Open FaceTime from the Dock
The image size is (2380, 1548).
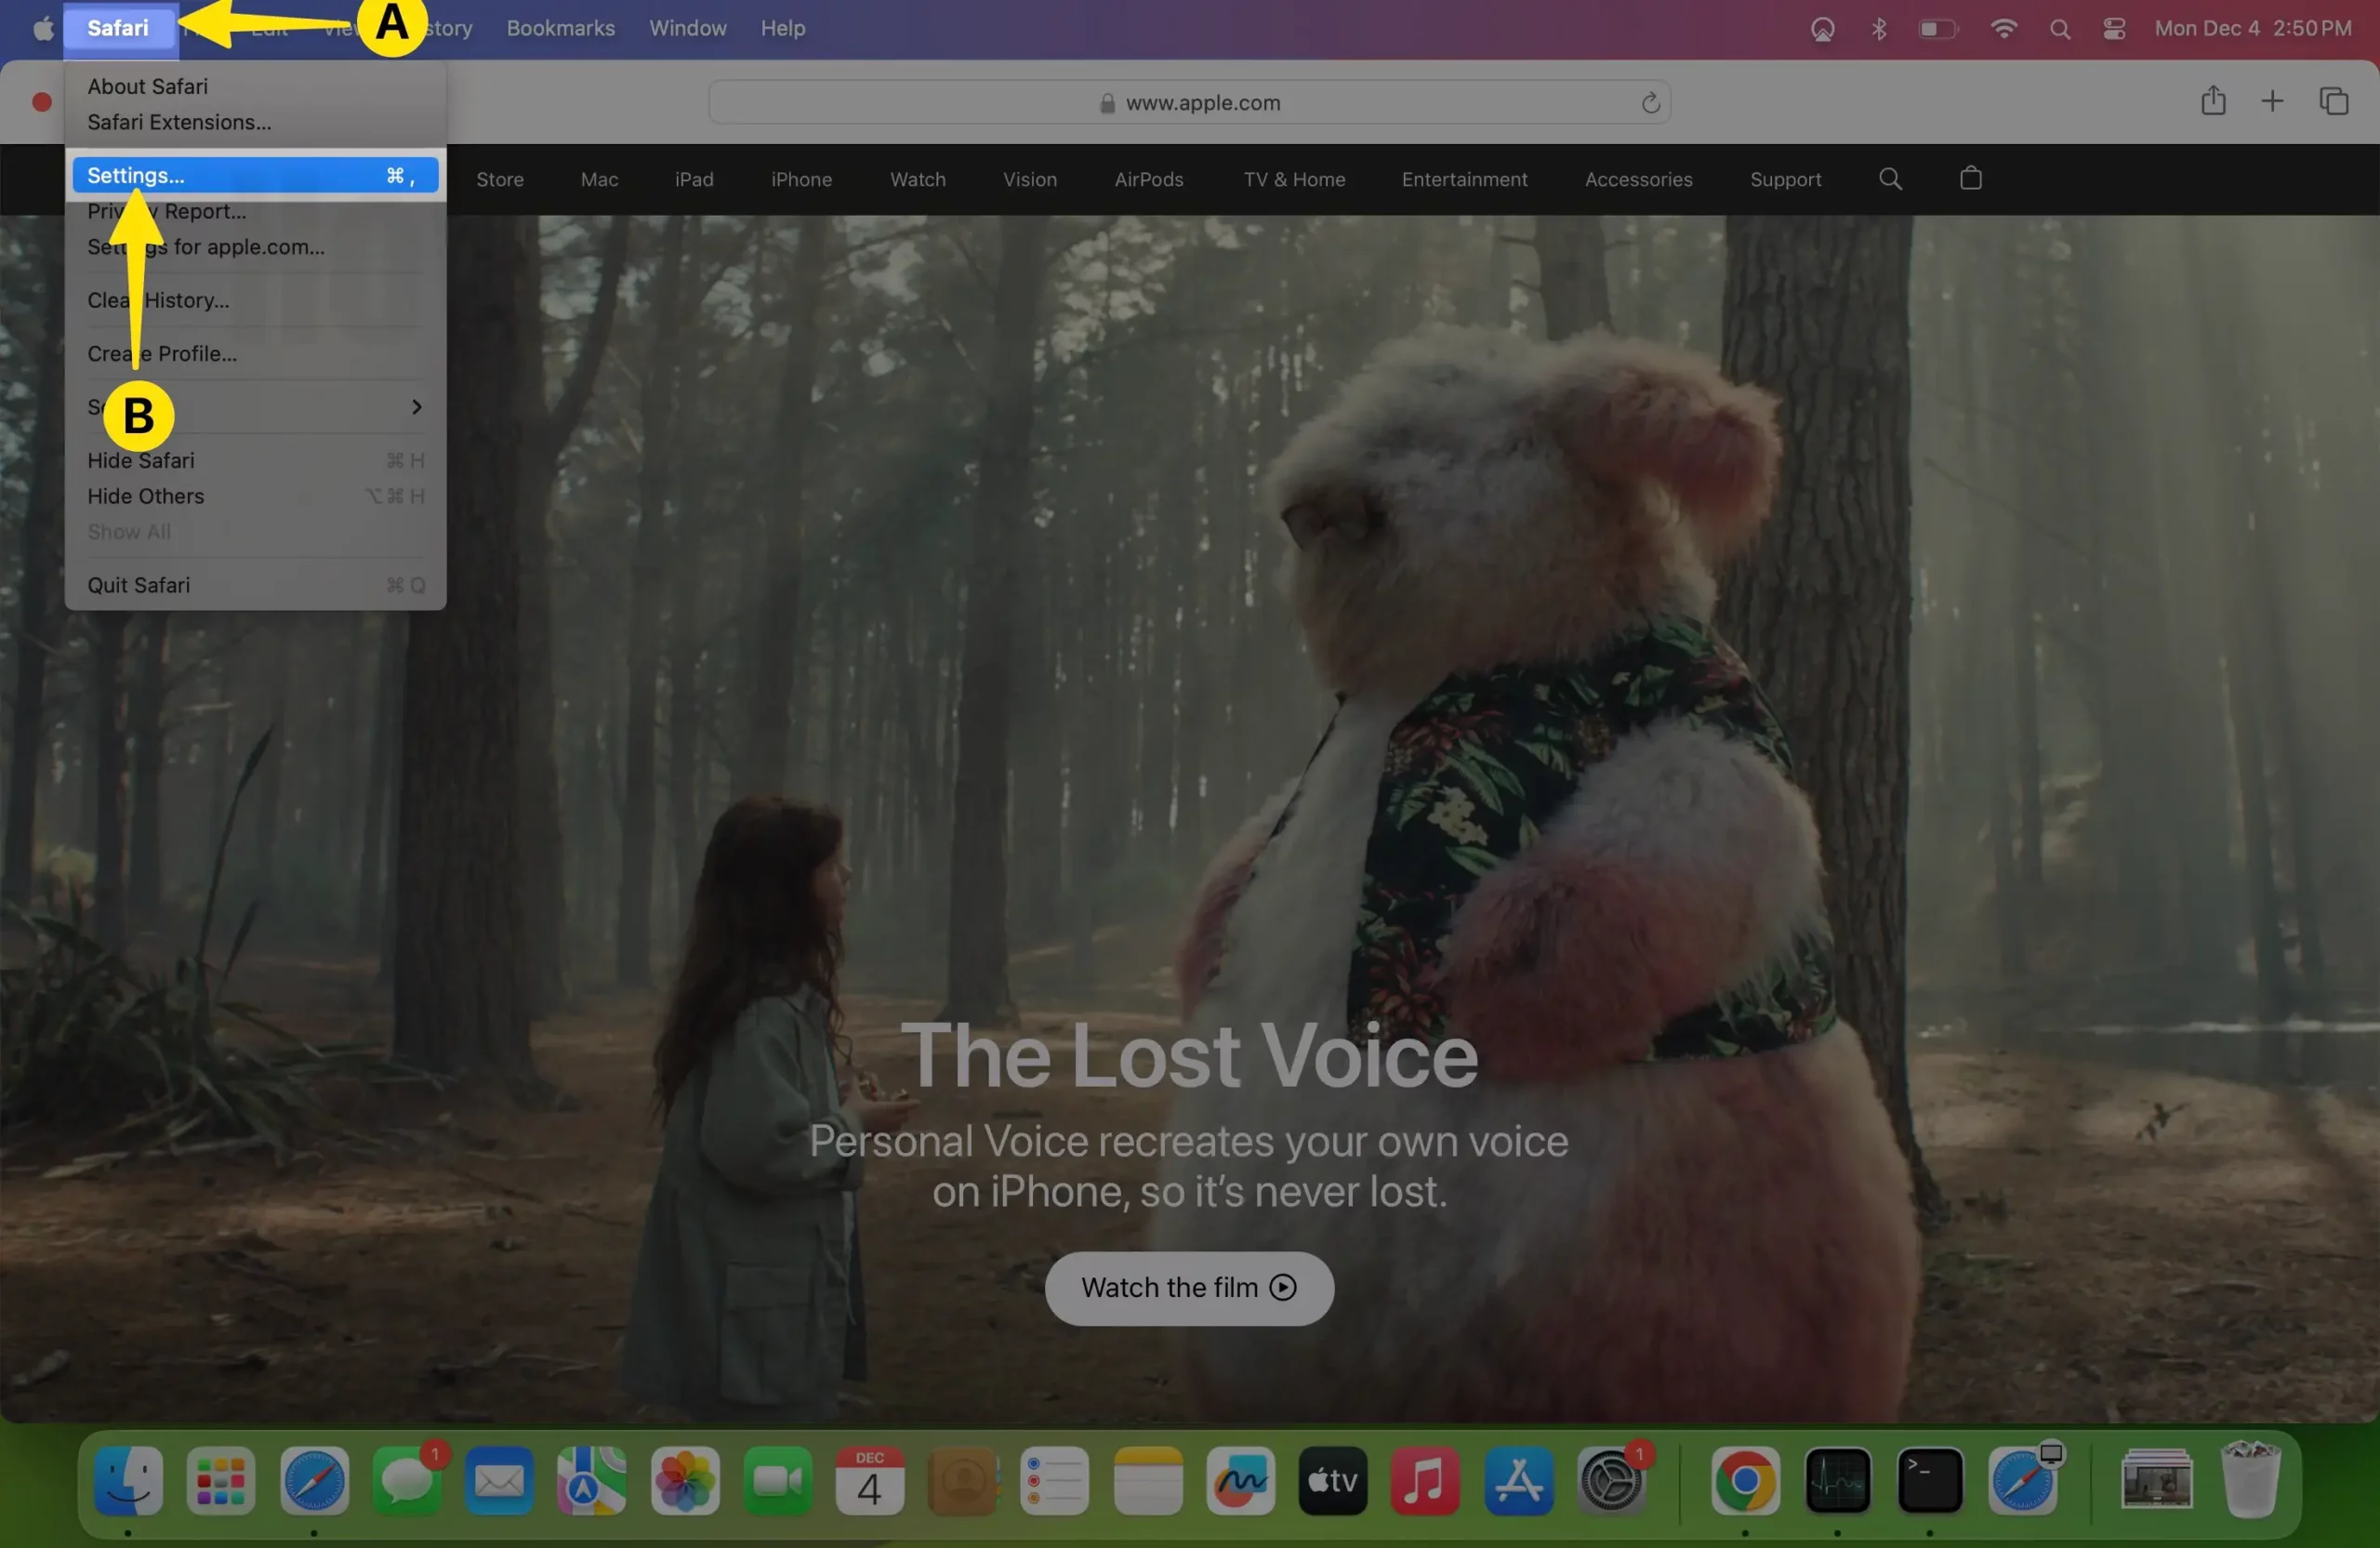[777, 1481]
